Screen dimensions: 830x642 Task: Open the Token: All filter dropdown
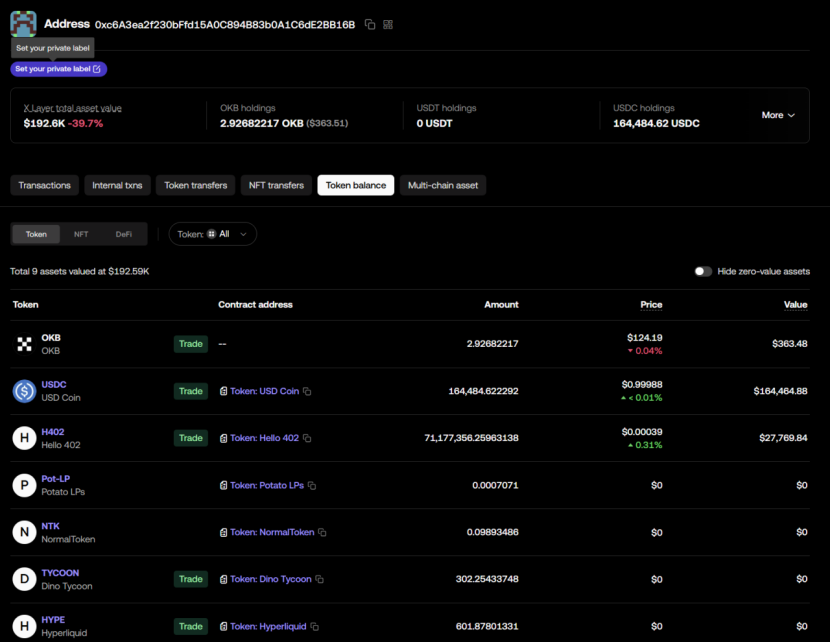(x=212, y=234)
